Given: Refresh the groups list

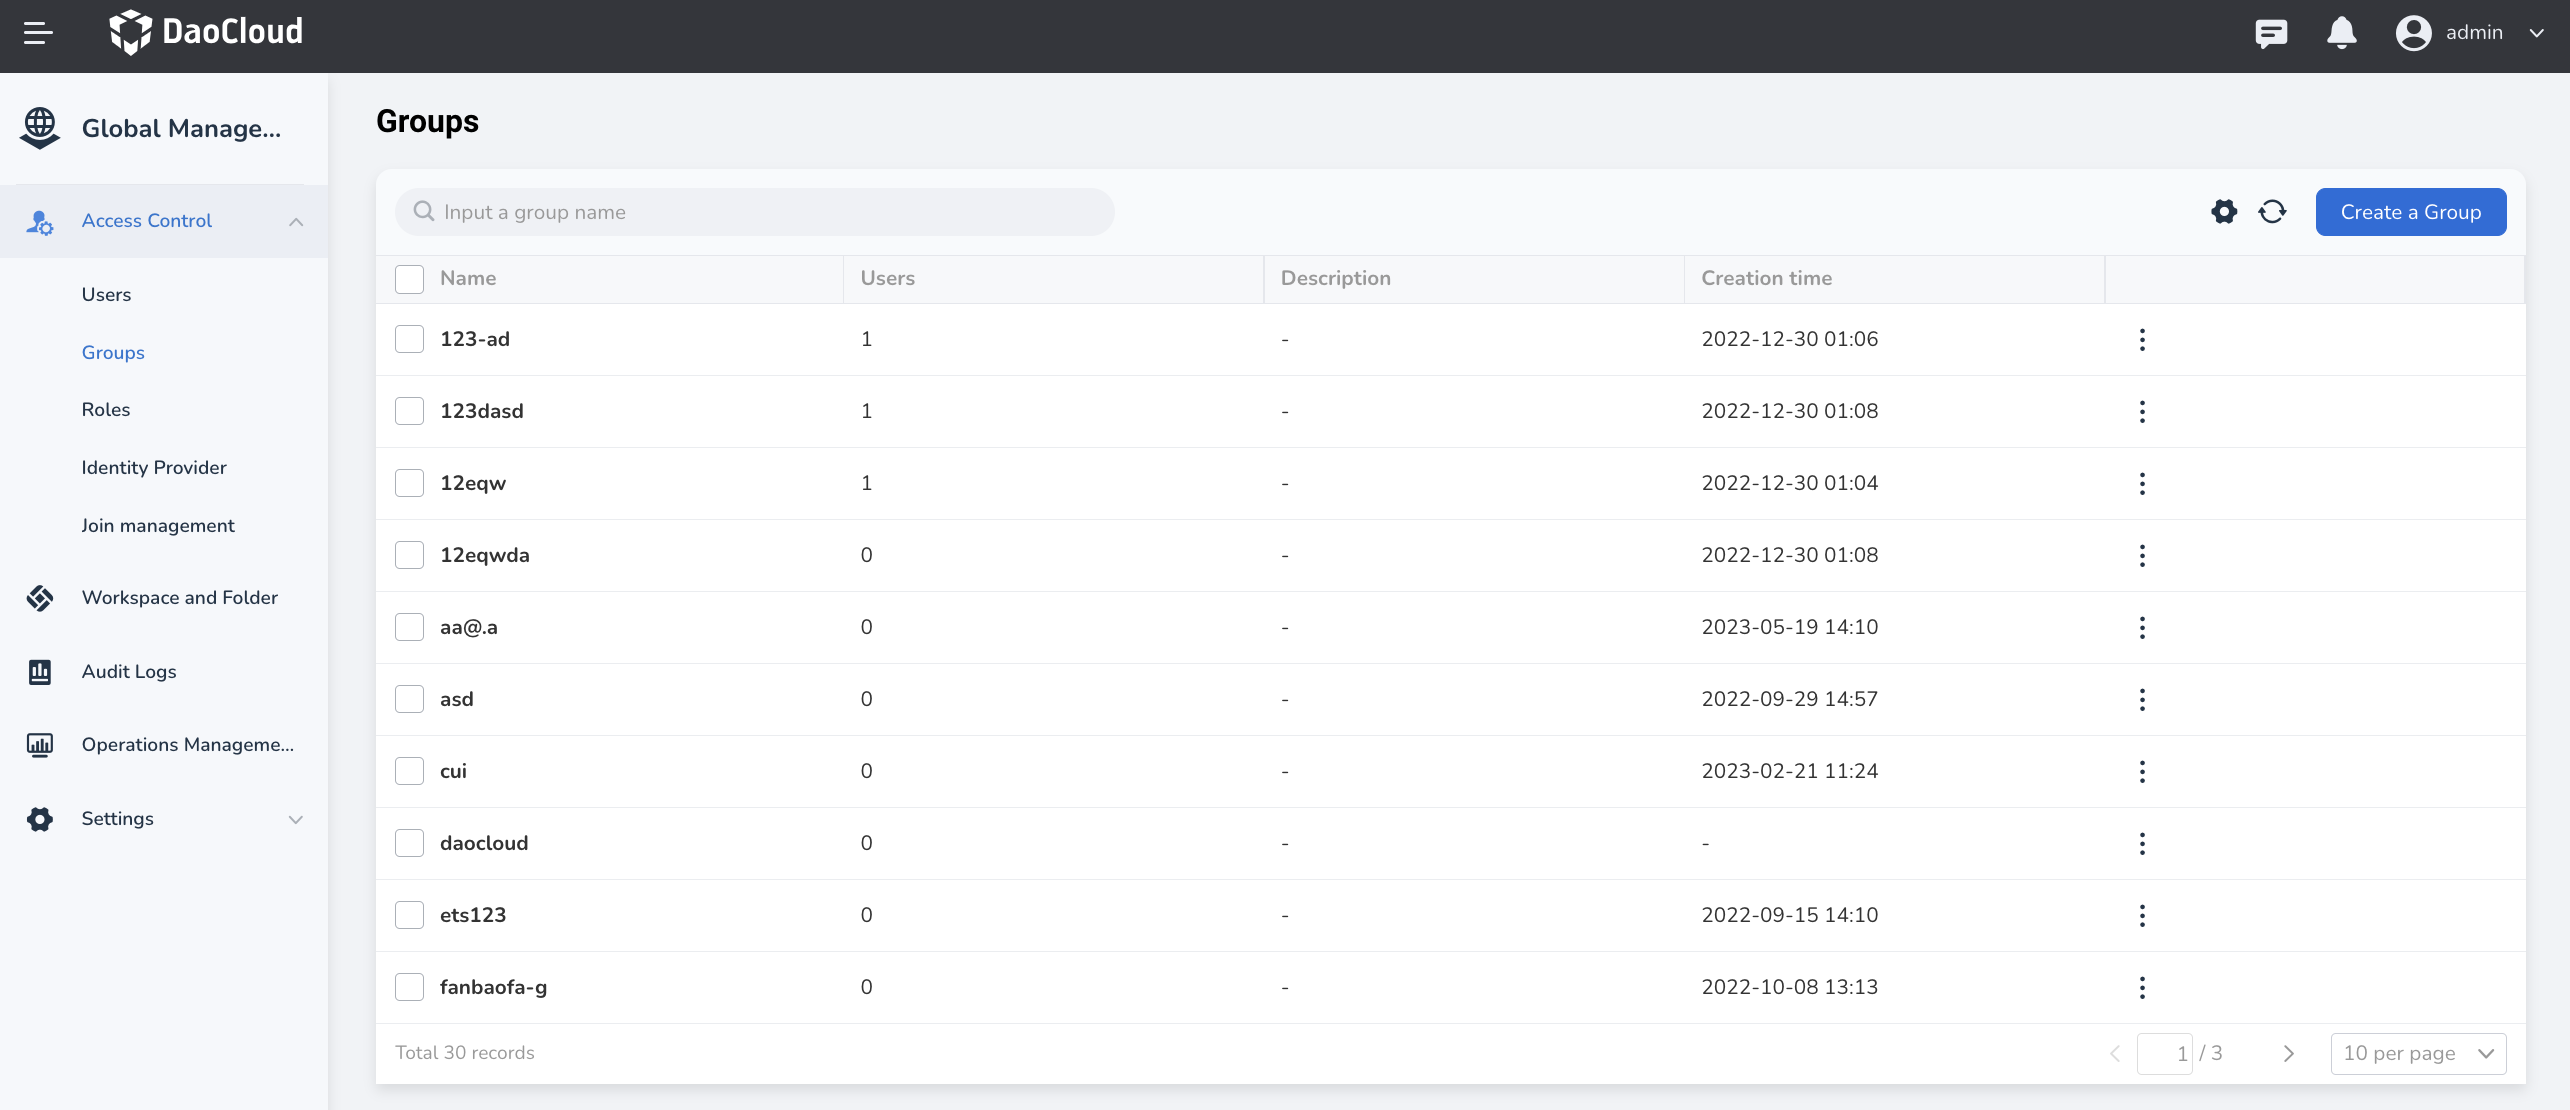Looking at the screenshot, I should pos(2272,212).
